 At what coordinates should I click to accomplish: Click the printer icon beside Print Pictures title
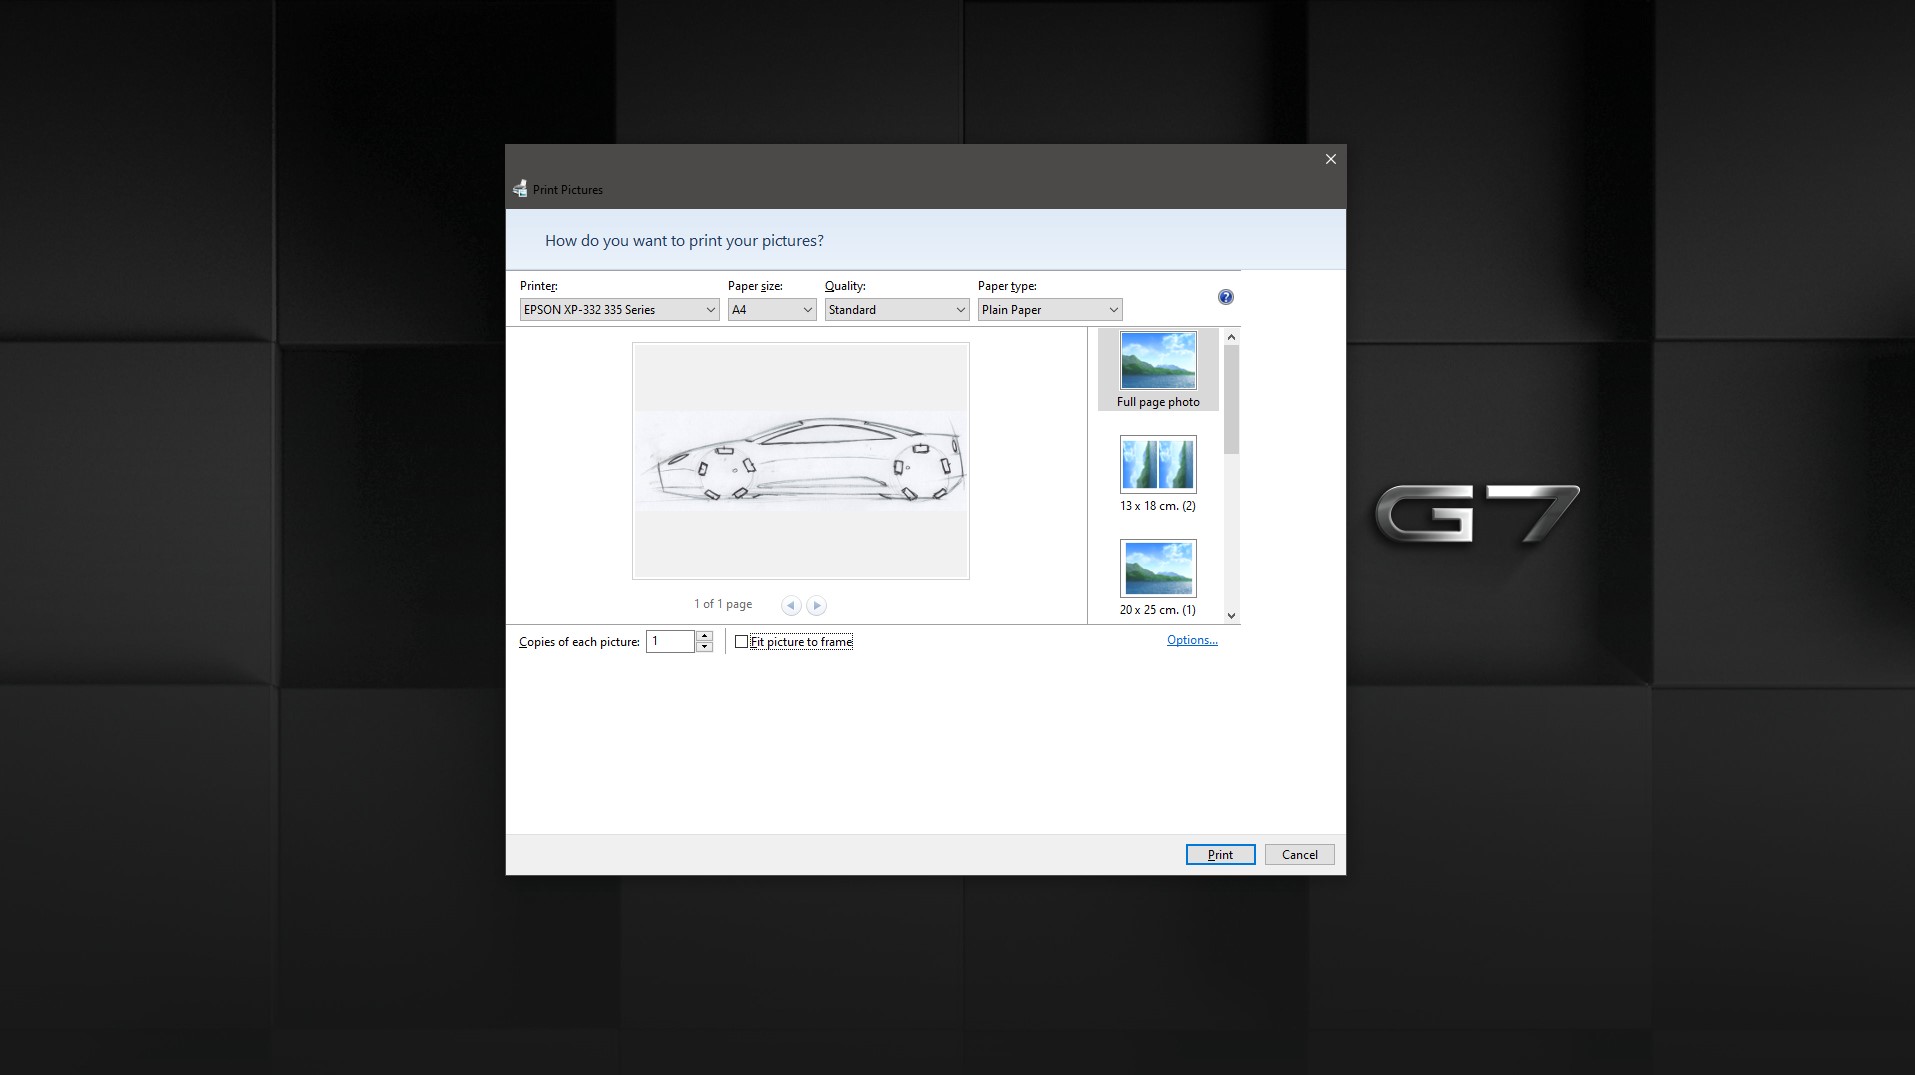pos(519,189)
